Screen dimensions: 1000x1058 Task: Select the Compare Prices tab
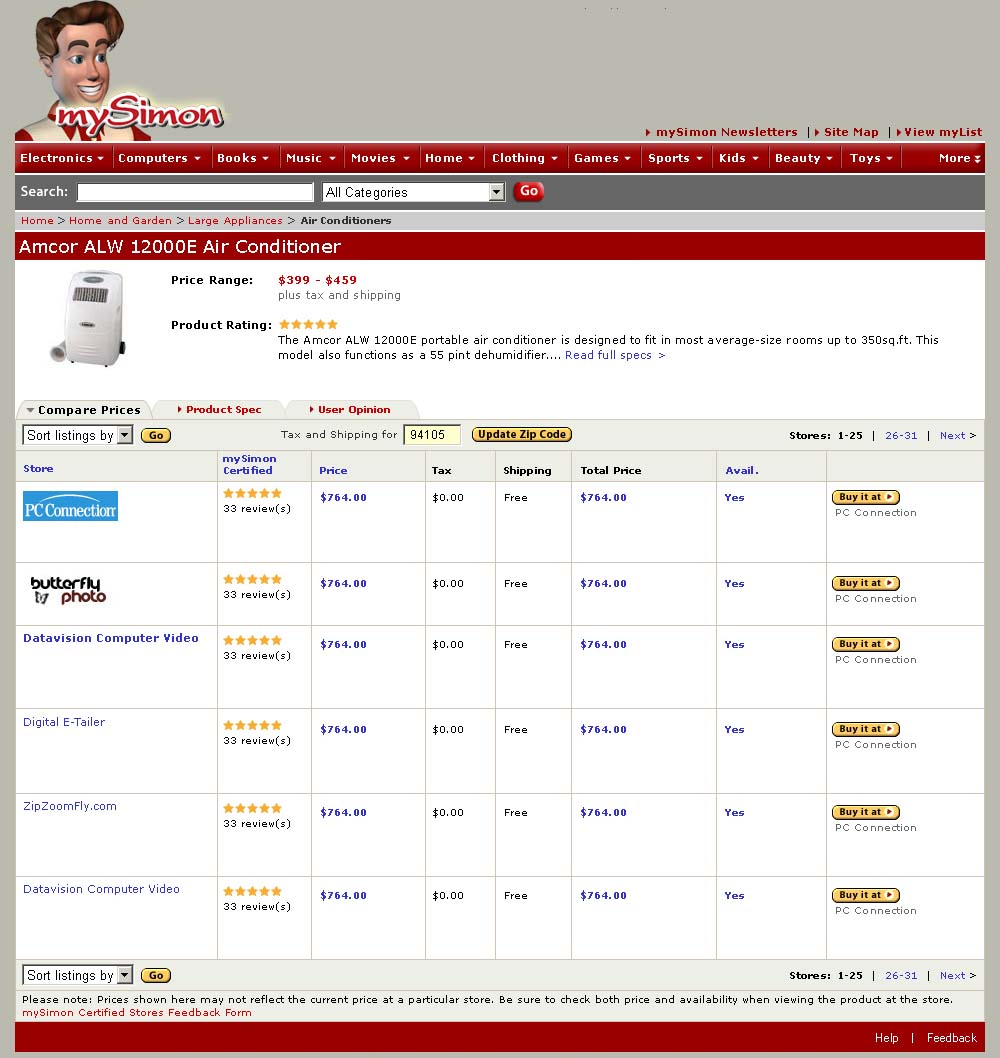point(84,410)
